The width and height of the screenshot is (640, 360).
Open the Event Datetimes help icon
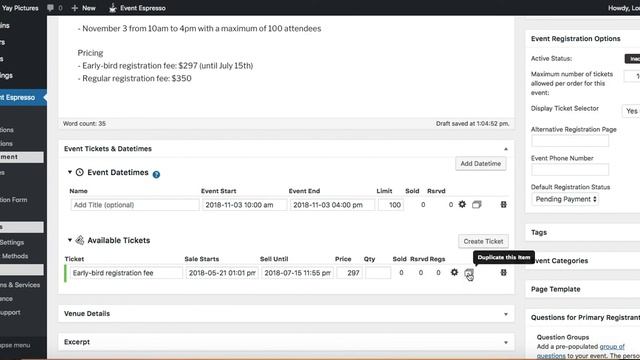point(156,174)
